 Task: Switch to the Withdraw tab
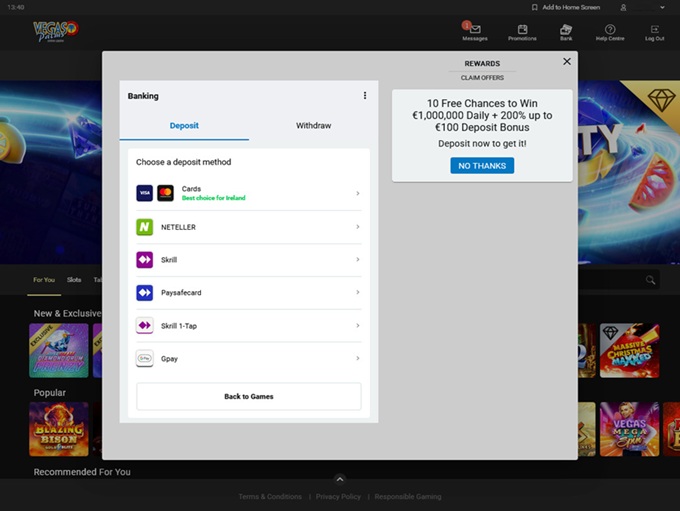click(313, 126)
